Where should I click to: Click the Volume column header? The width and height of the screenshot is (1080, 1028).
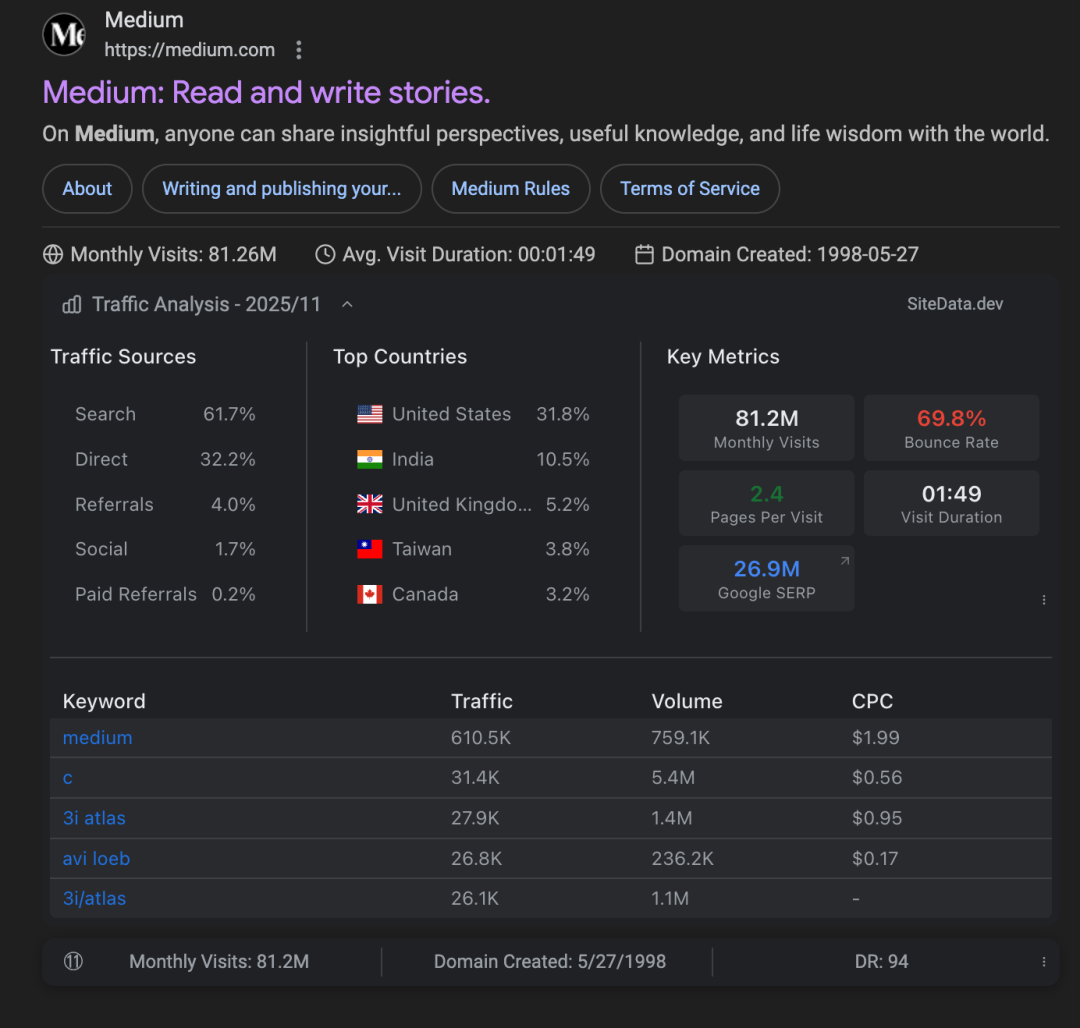(x=687, y=701)
